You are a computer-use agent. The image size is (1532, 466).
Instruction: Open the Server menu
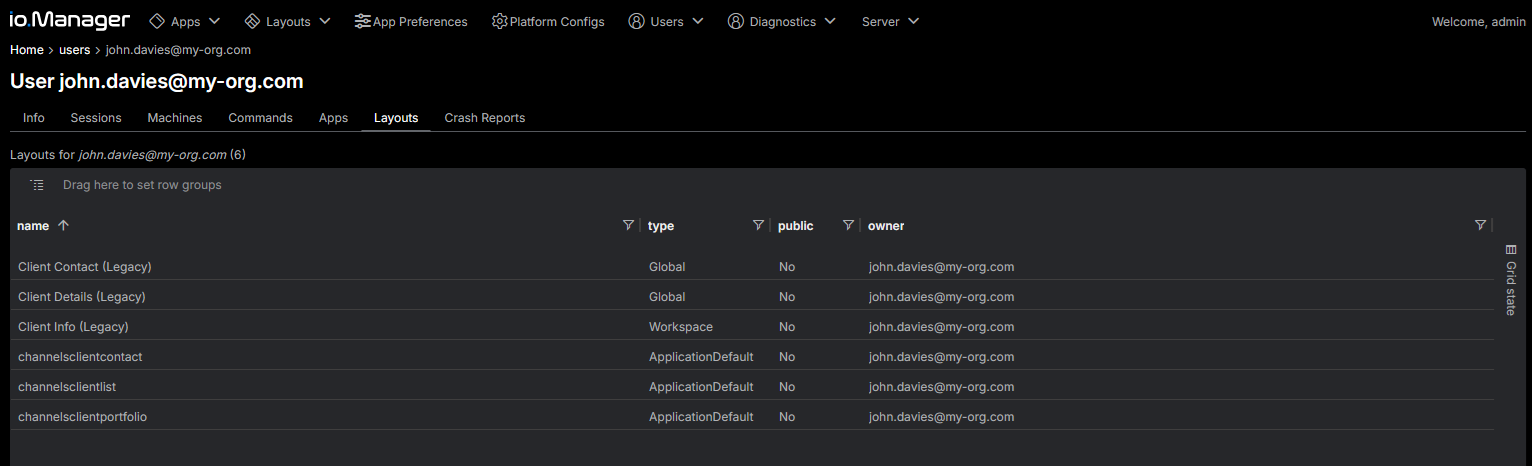coord(890,21)
